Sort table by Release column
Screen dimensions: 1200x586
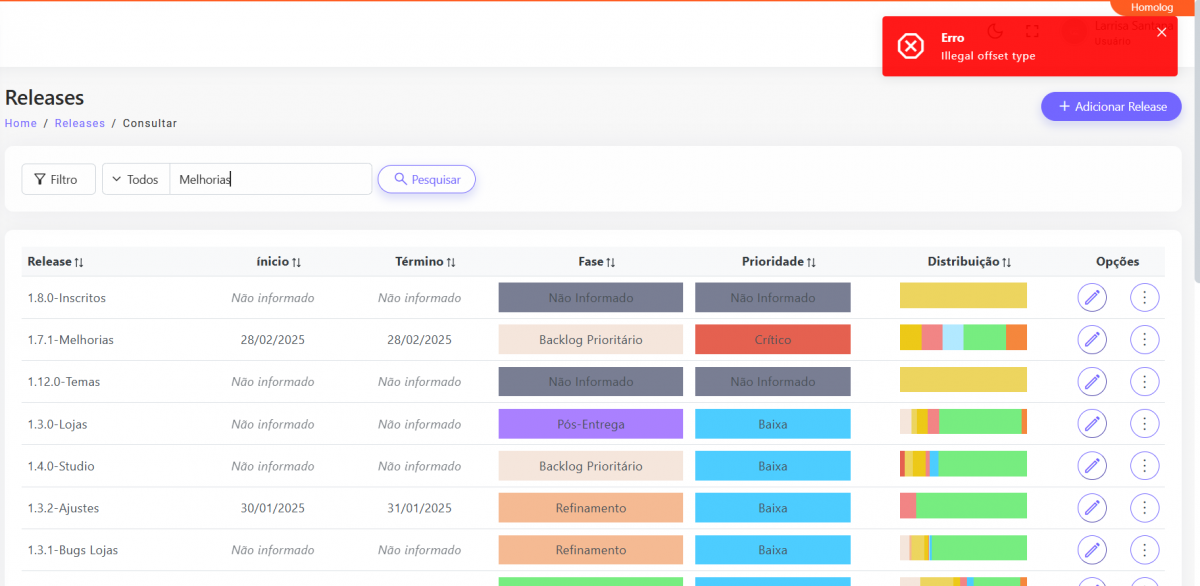(x=55, y=262)
